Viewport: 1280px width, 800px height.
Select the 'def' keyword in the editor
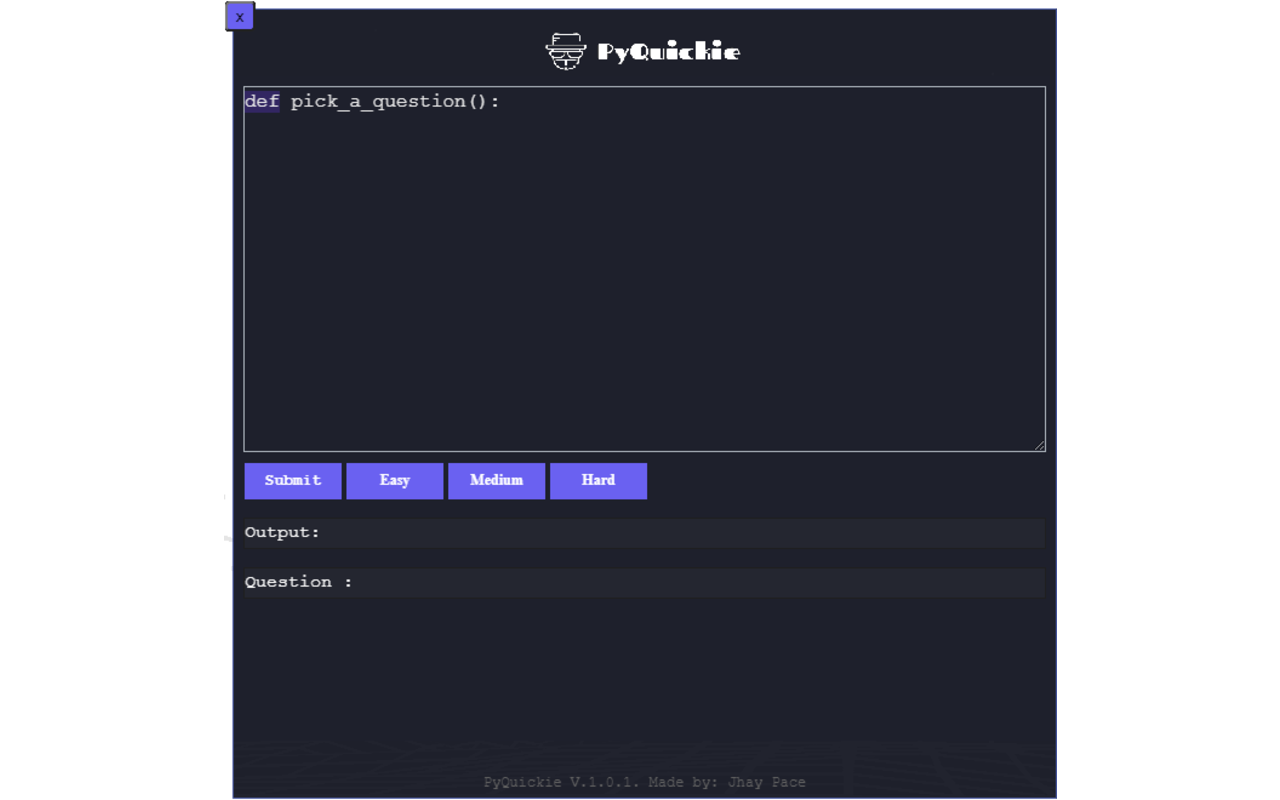coord(262,101)
